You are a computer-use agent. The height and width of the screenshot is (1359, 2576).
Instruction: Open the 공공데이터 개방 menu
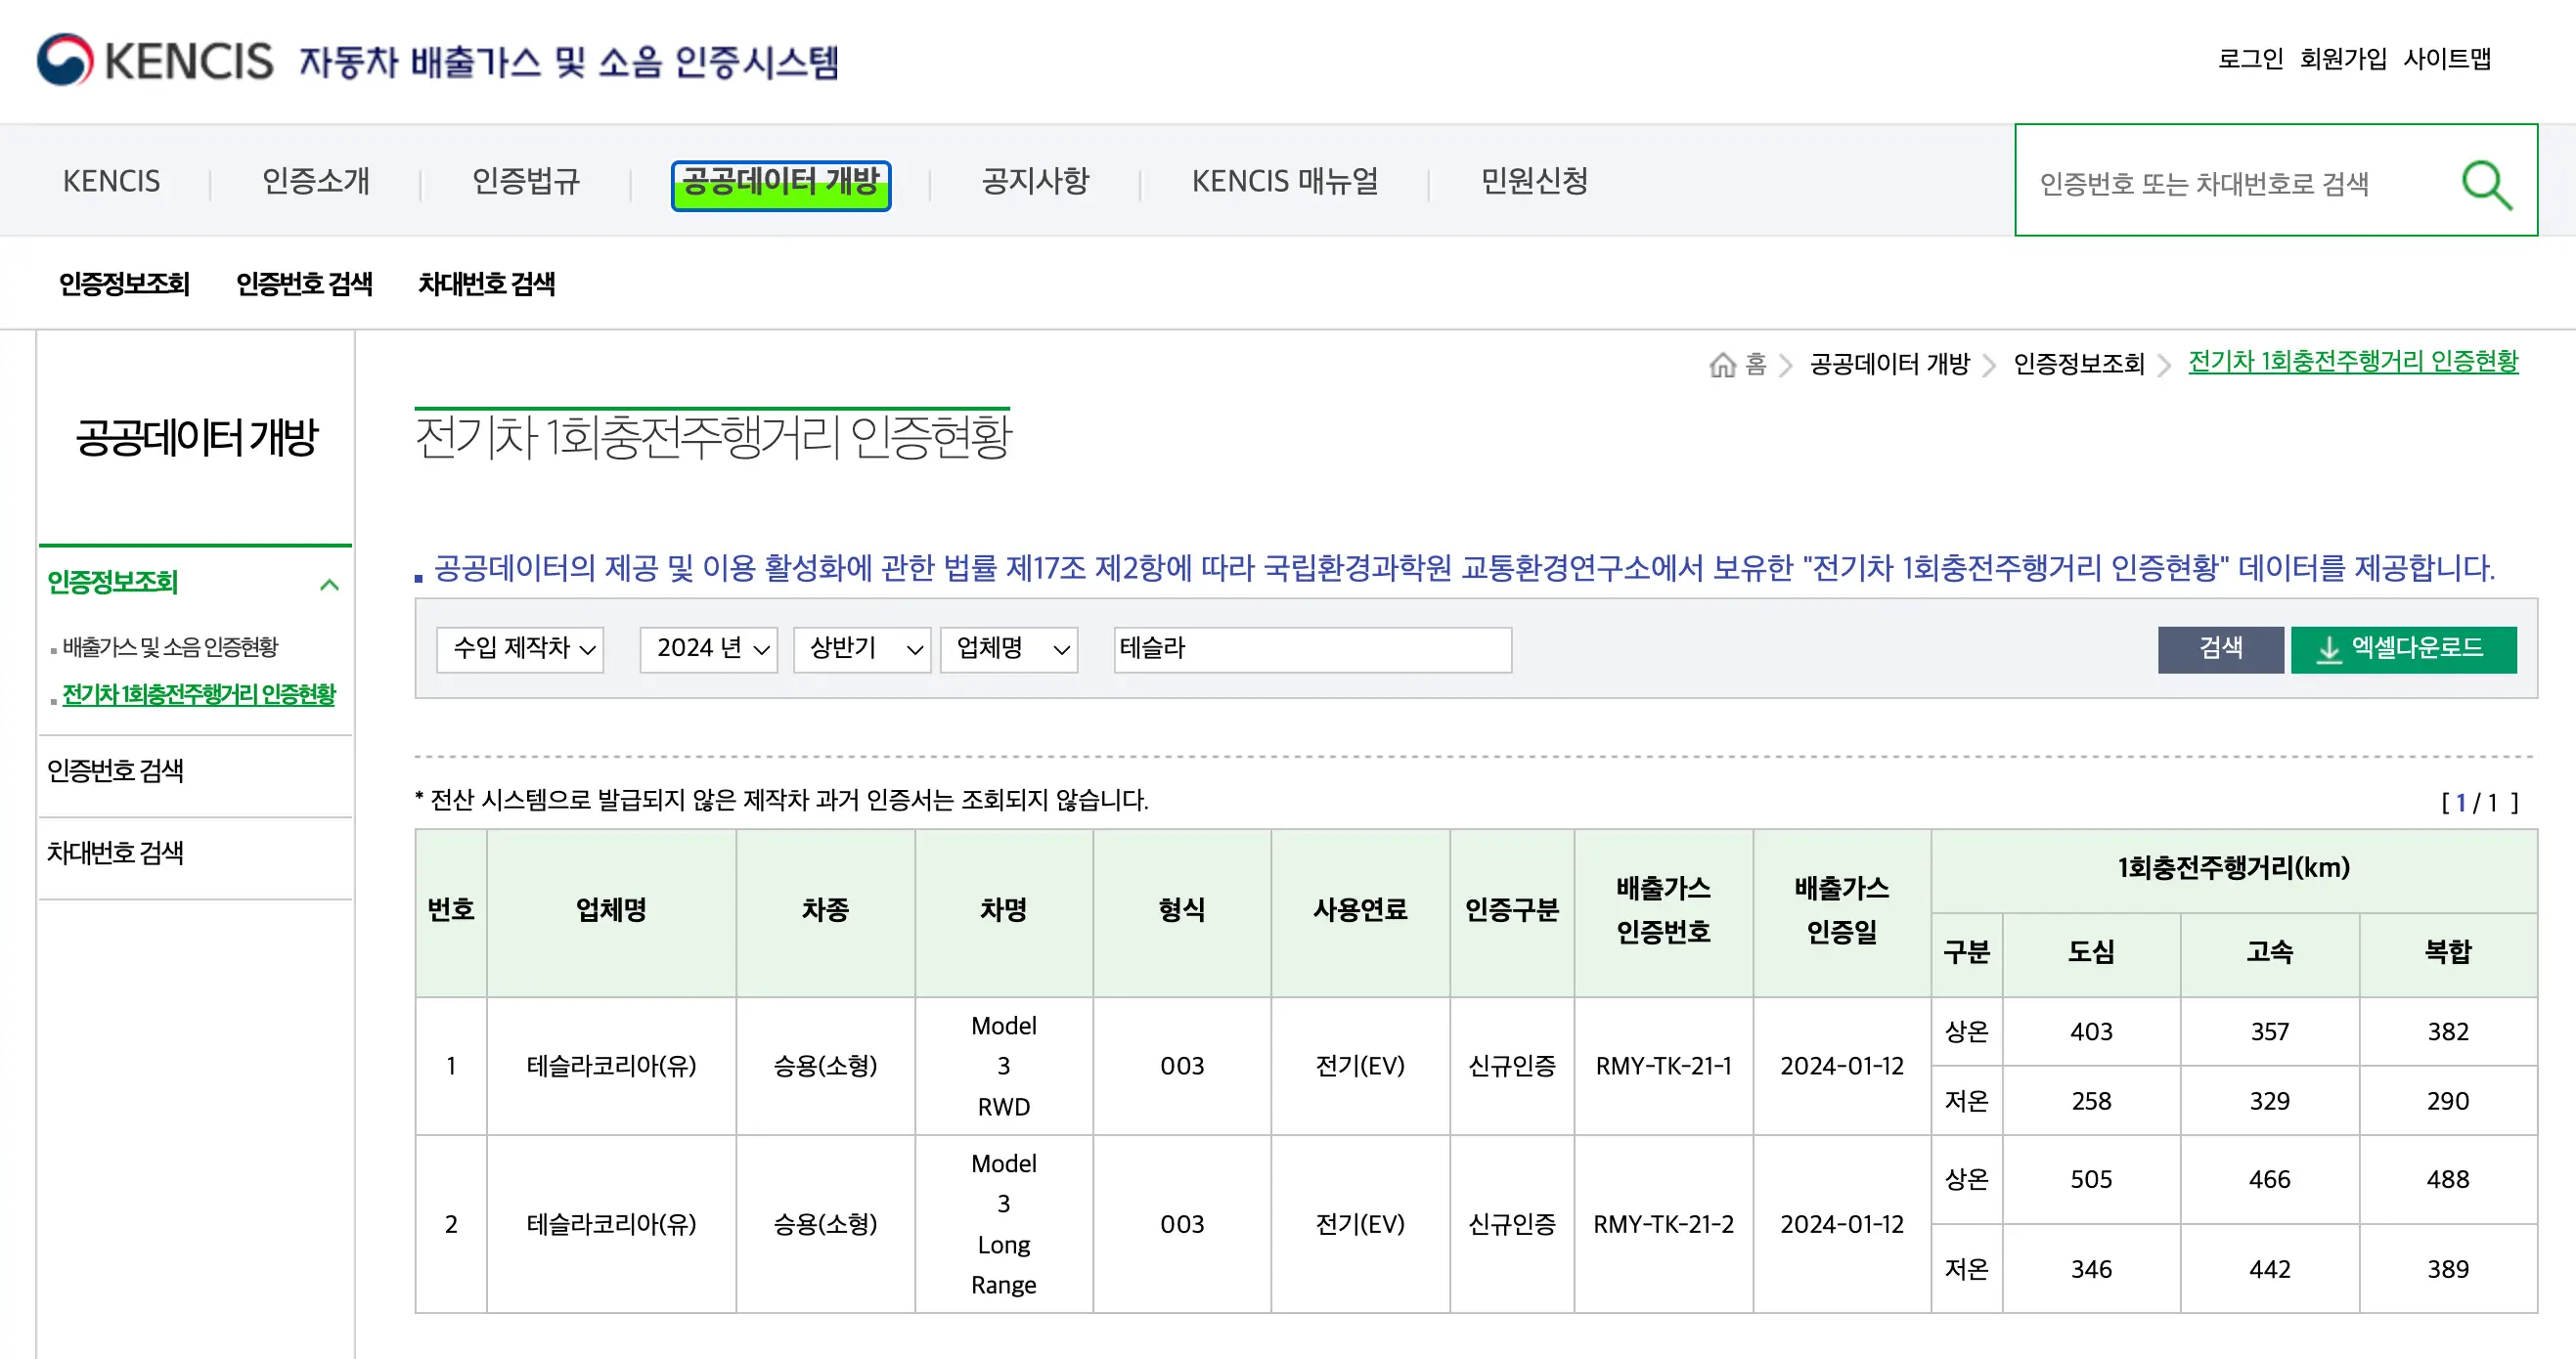[x=781, y=184]
